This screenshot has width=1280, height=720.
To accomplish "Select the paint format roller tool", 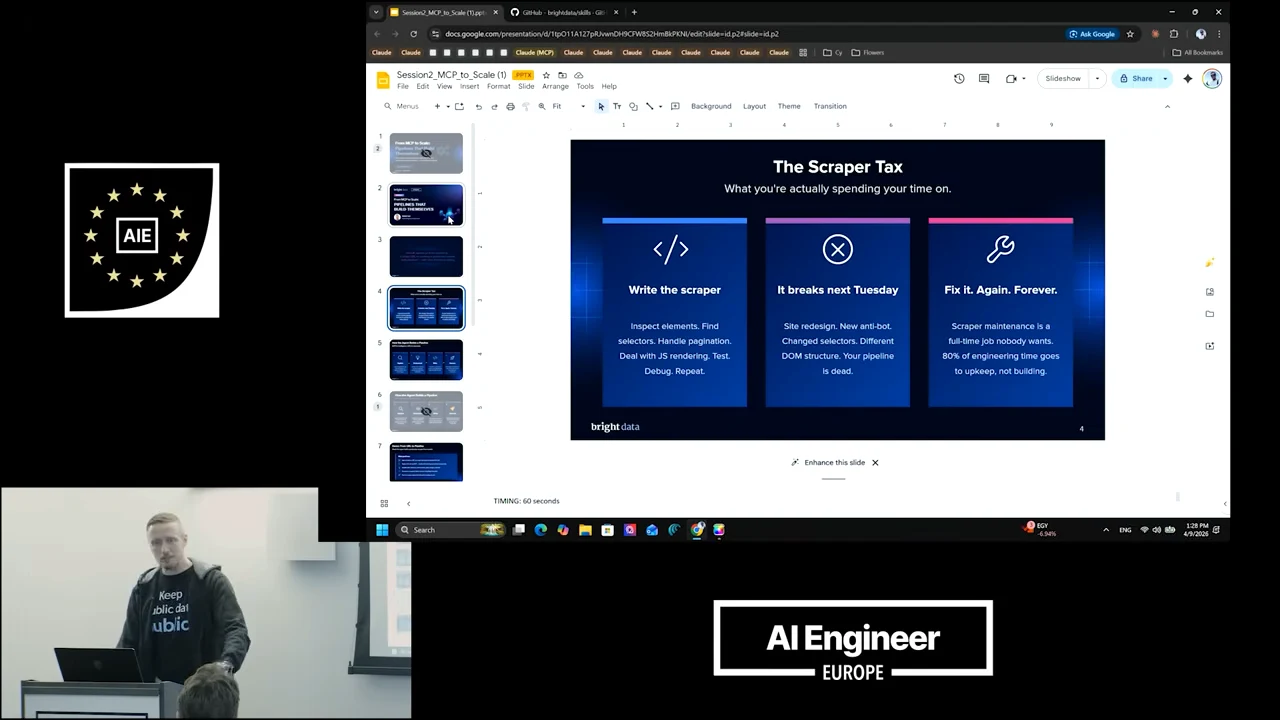I will (526, 106).
